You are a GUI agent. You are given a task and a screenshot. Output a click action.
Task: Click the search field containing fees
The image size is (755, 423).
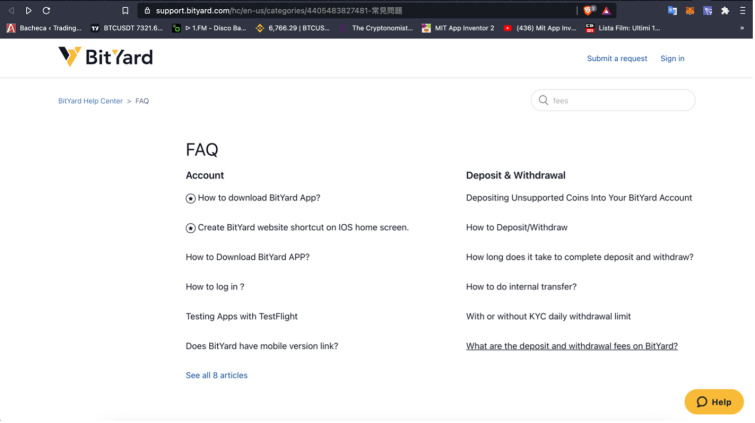[x=613, y=100]
